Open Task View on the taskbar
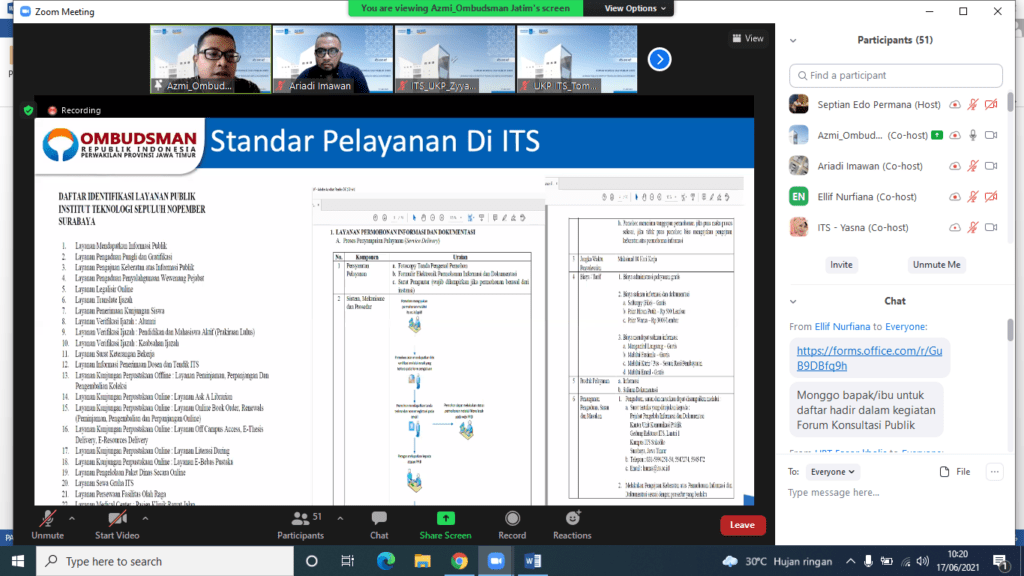 tap(347, 561)
